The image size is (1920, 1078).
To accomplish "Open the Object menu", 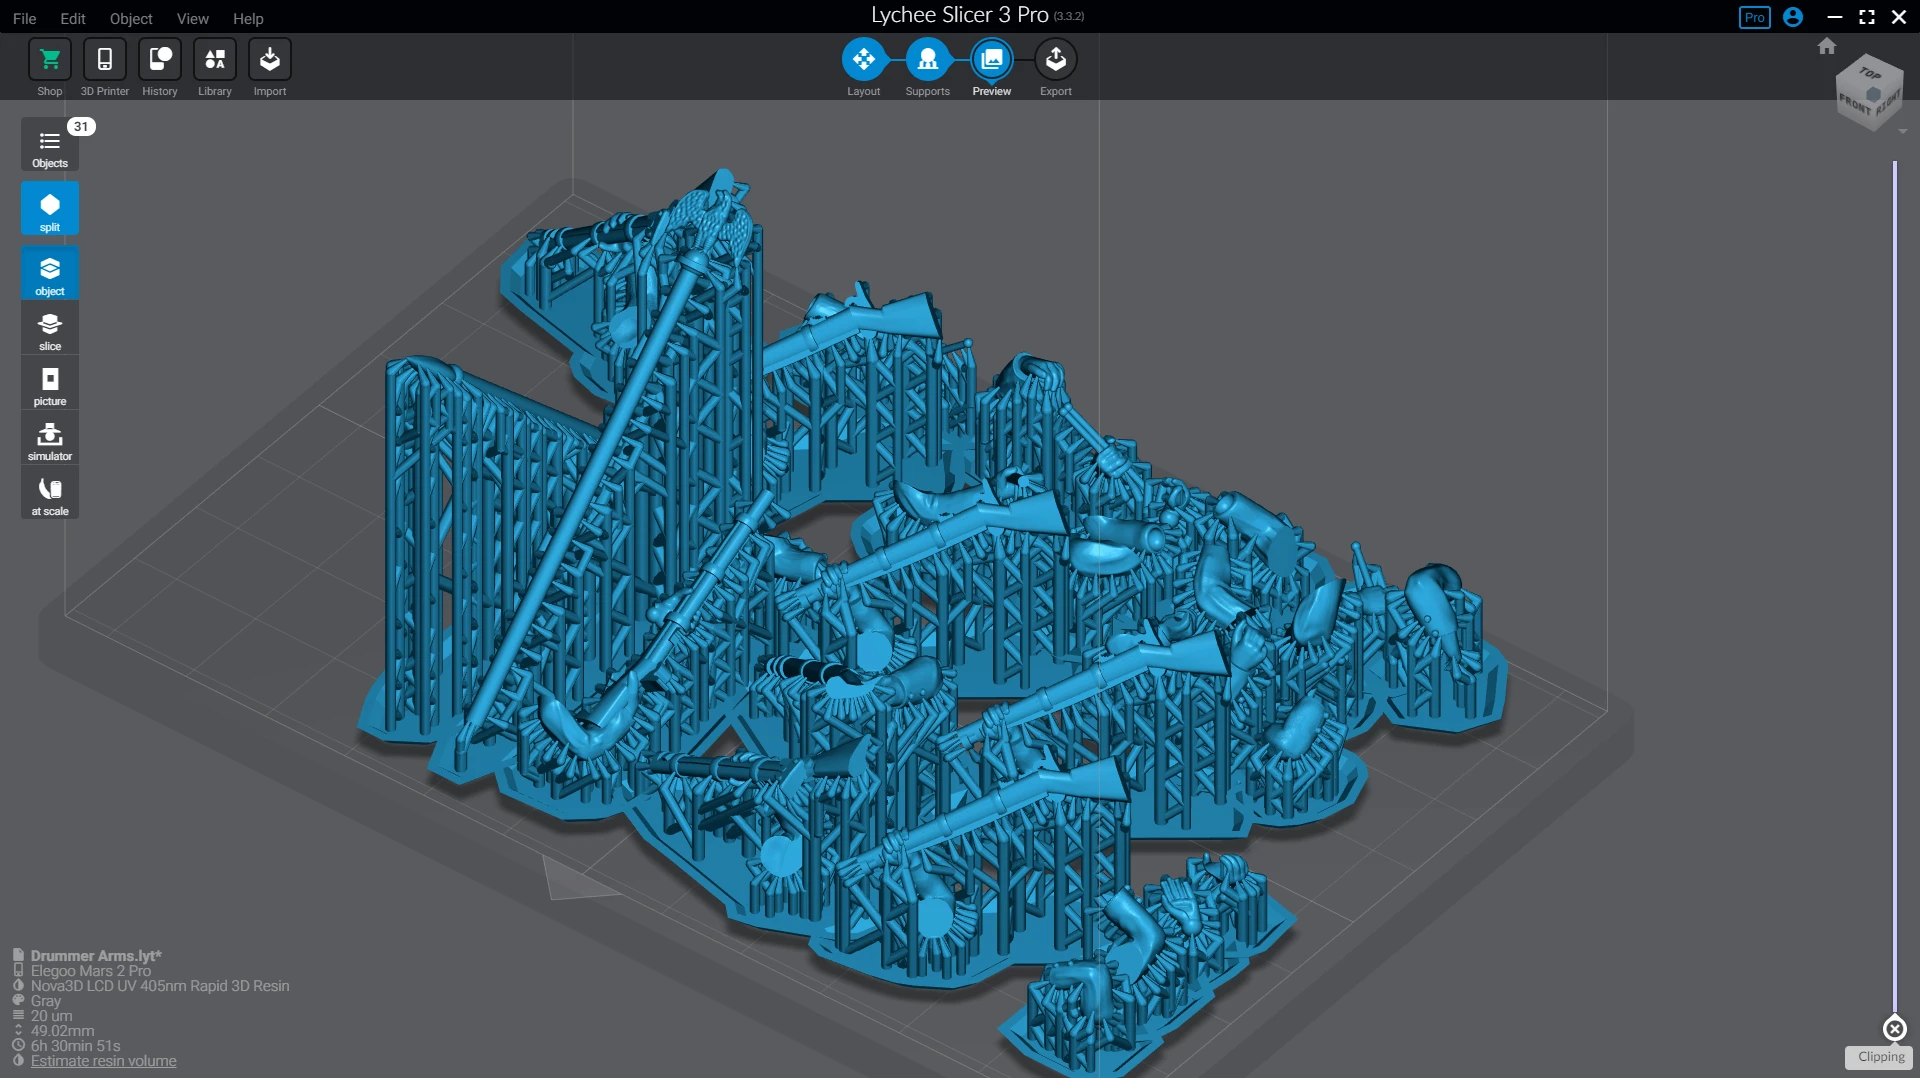I will pos(131,18).
